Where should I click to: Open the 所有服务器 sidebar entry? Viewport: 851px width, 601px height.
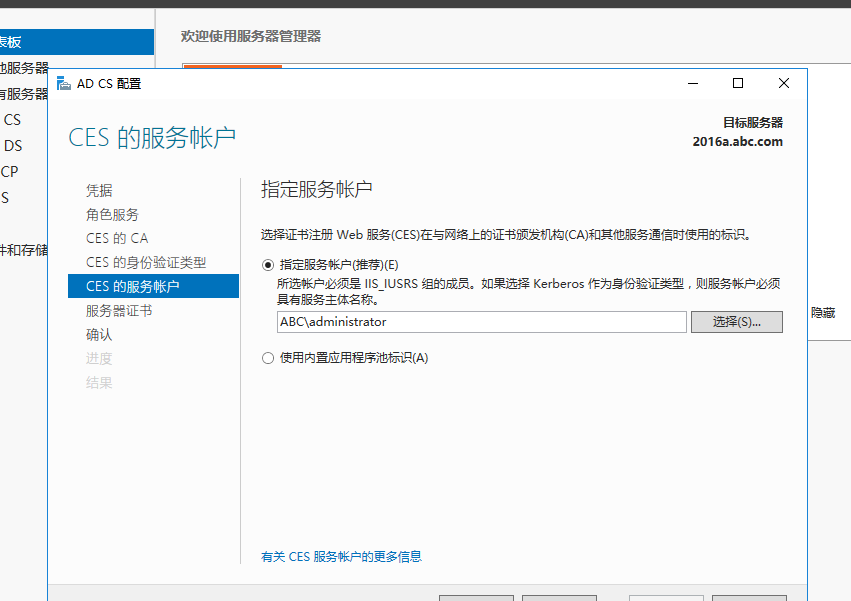[x=20, y=95]
